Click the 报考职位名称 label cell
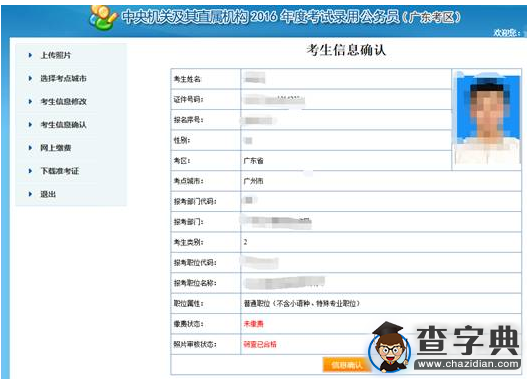 206,283
